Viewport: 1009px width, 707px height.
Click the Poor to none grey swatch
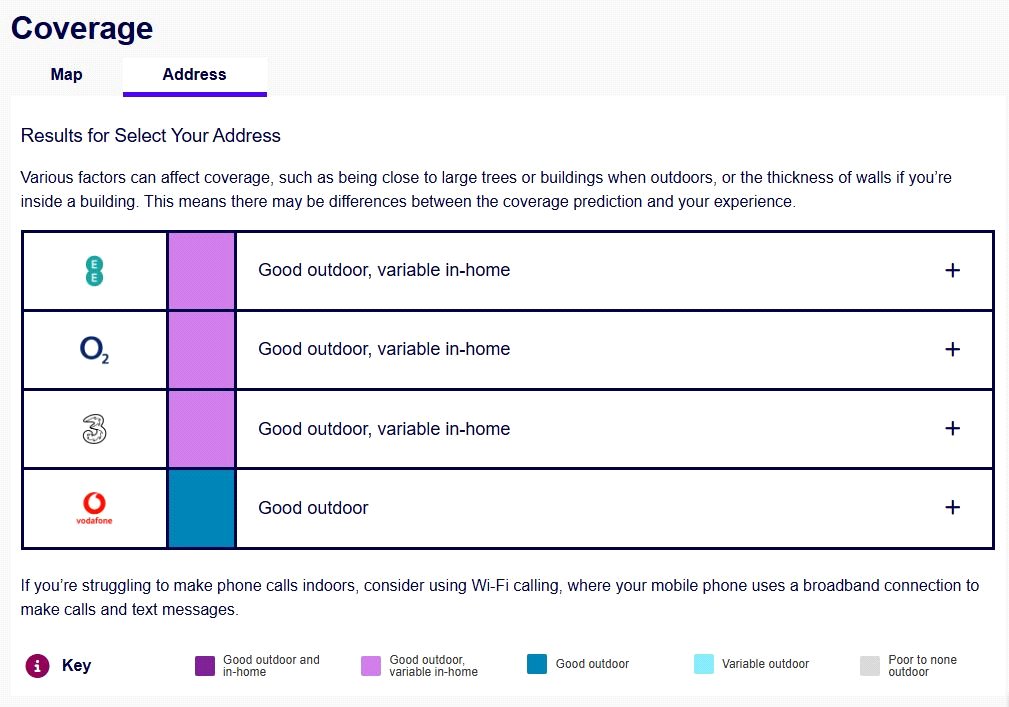[870, 665]
